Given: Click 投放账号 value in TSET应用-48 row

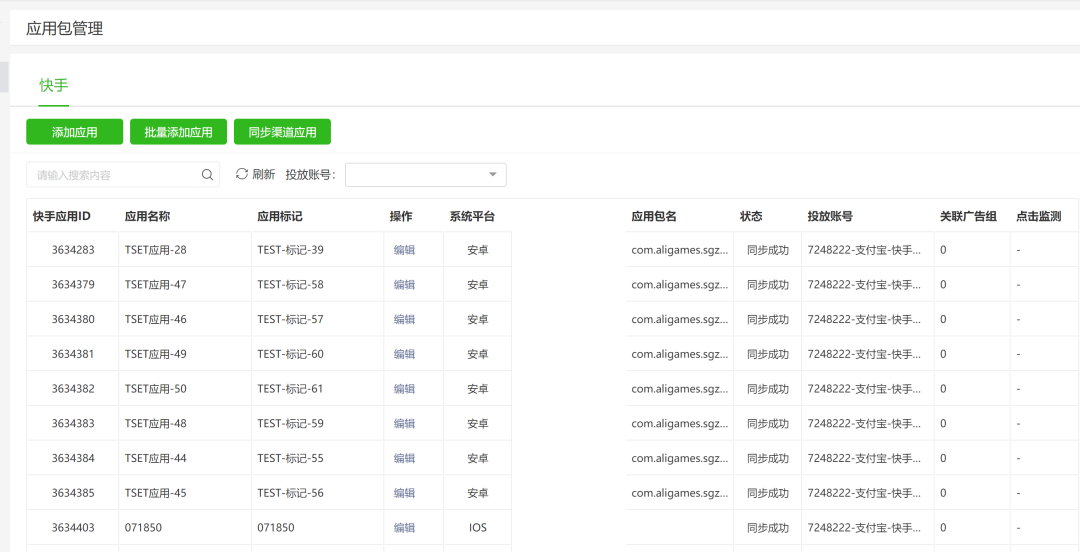Looking at the screenshot, I should point(864,424).
